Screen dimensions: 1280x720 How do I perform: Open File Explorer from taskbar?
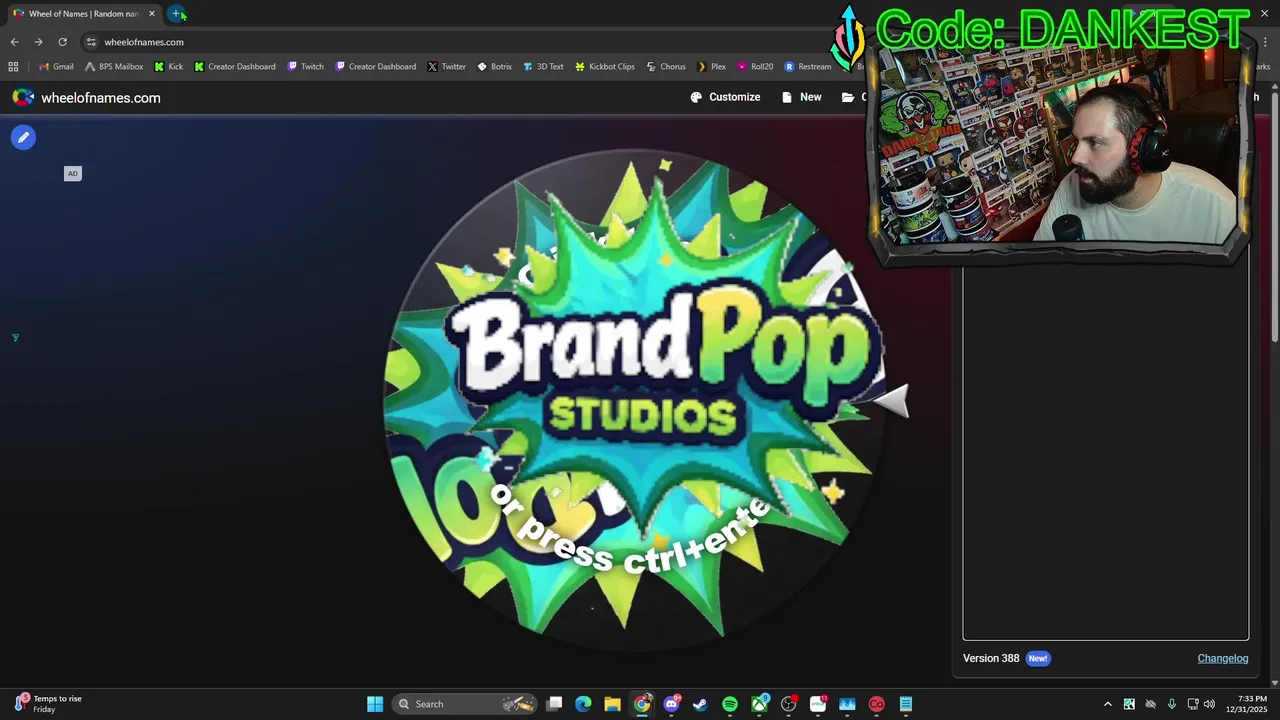pyautogui.click(x=612, y=704)
